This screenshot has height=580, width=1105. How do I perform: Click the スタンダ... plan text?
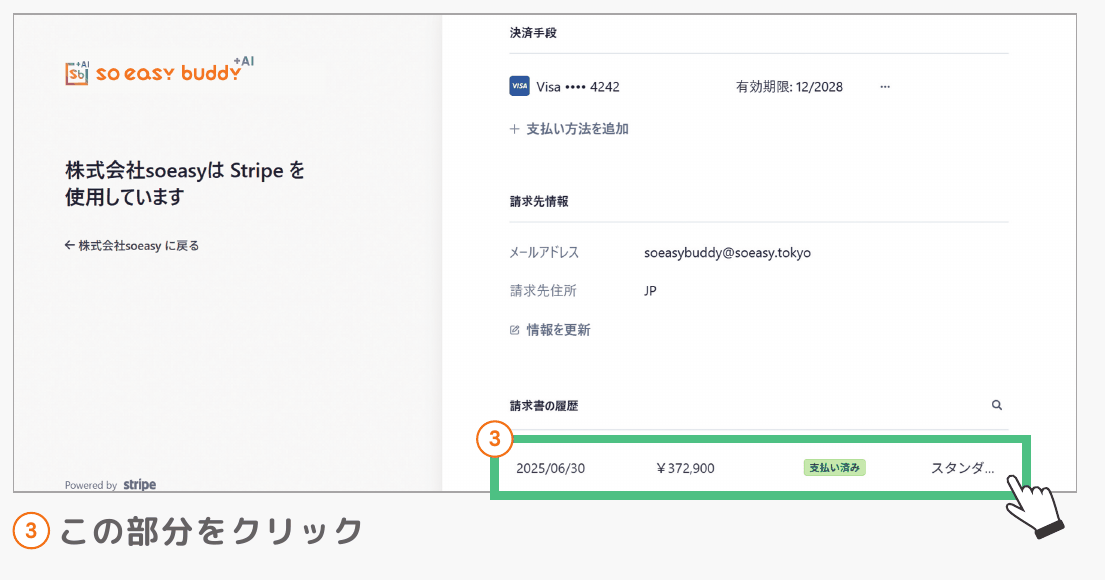tap(963, 469)
